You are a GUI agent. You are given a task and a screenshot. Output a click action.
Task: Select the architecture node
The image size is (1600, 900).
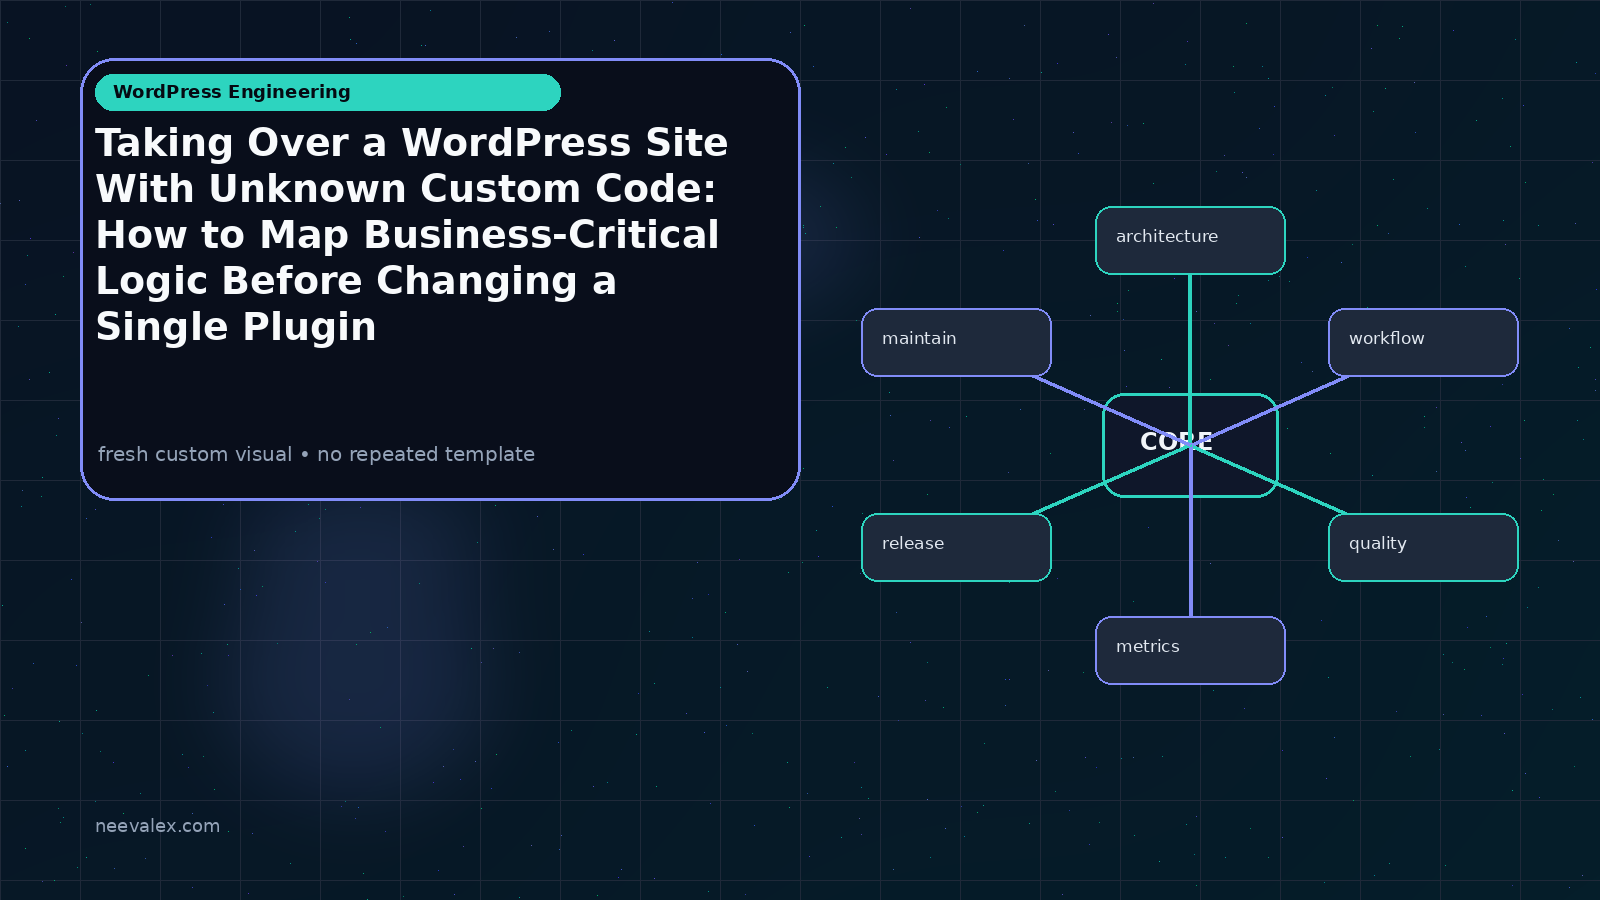(1190, 240)
